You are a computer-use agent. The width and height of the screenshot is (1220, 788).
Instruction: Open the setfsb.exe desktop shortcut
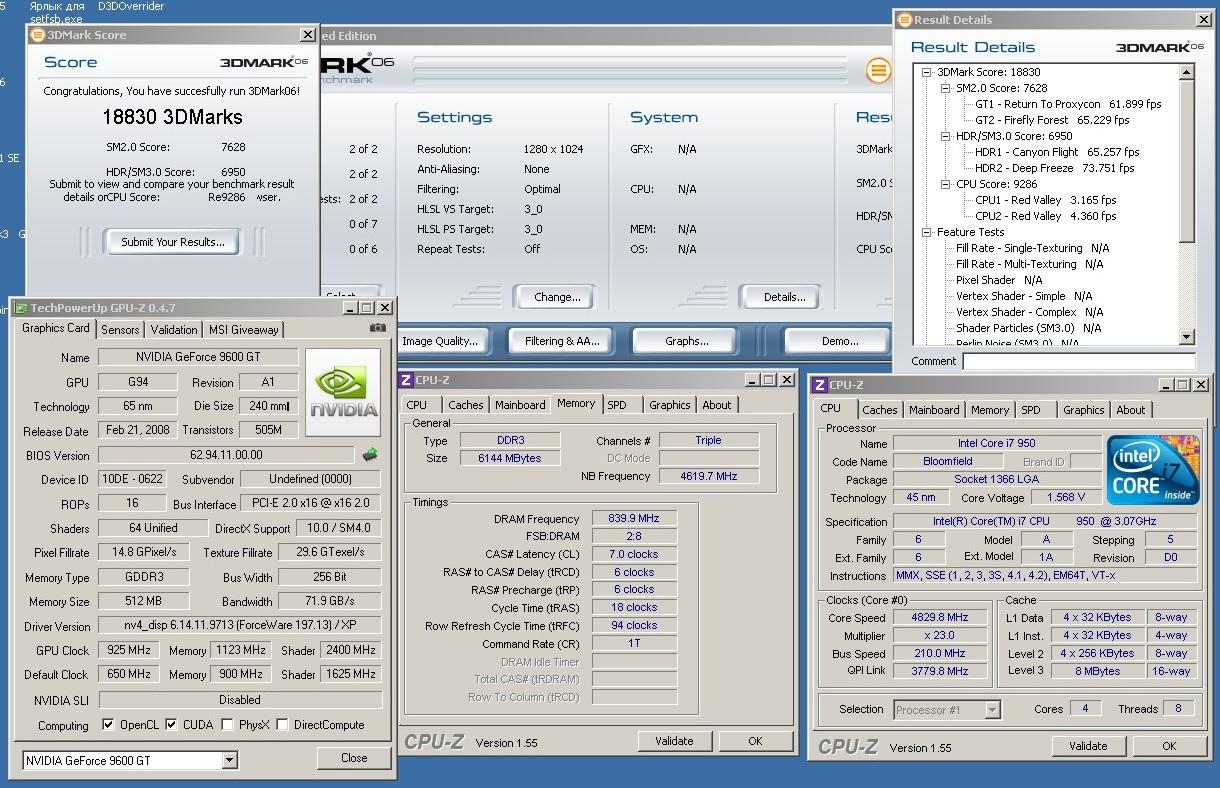[x=56, y=12]
